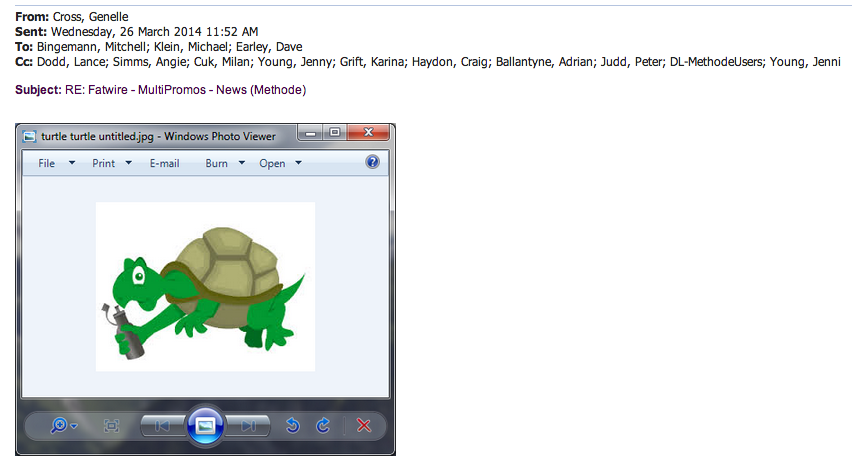
Task: Open the Open menu
Action: coord(272,163)
